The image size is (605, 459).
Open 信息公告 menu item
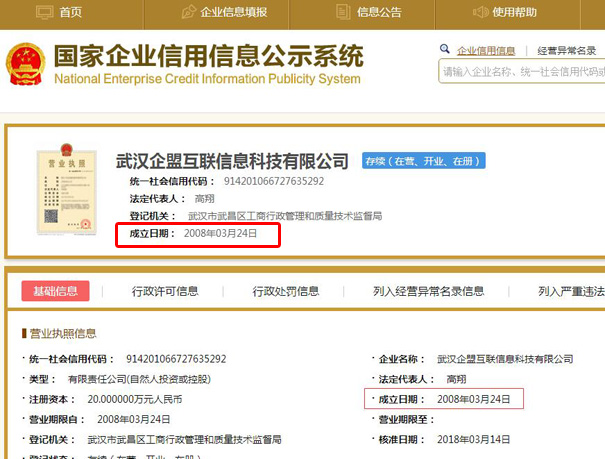point(379,12)
